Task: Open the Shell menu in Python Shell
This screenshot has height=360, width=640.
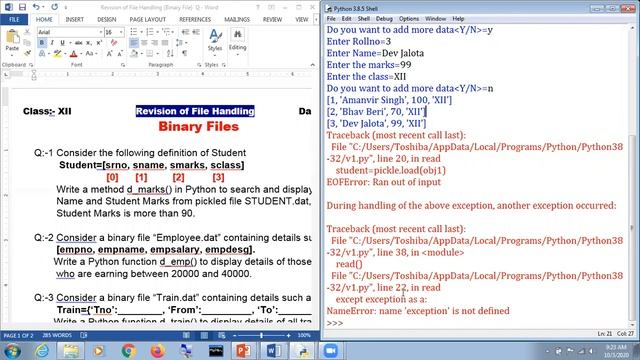Action: (364, 19)
